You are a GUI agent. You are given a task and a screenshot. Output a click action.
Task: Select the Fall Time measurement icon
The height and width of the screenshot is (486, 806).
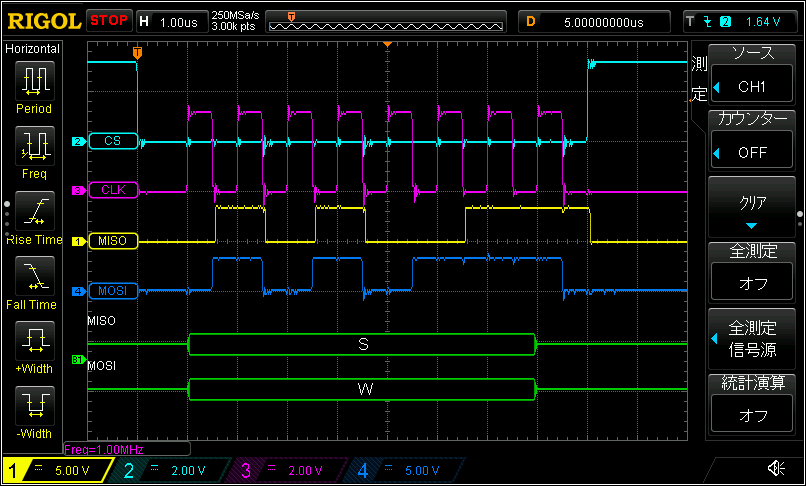(x=34, y=276)
